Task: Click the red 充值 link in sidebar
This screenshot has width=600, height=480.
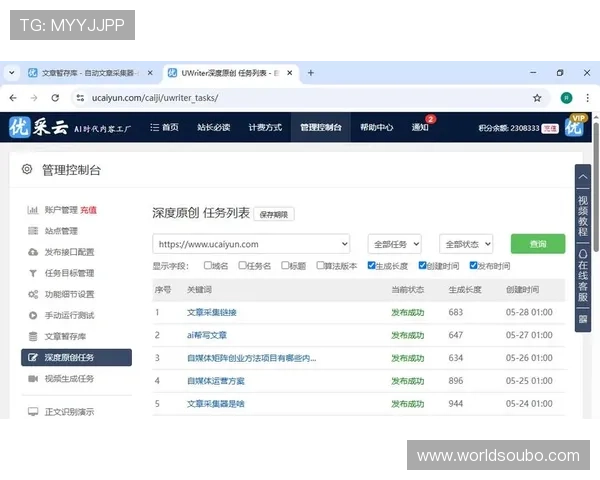Action: tap(88, 210)
